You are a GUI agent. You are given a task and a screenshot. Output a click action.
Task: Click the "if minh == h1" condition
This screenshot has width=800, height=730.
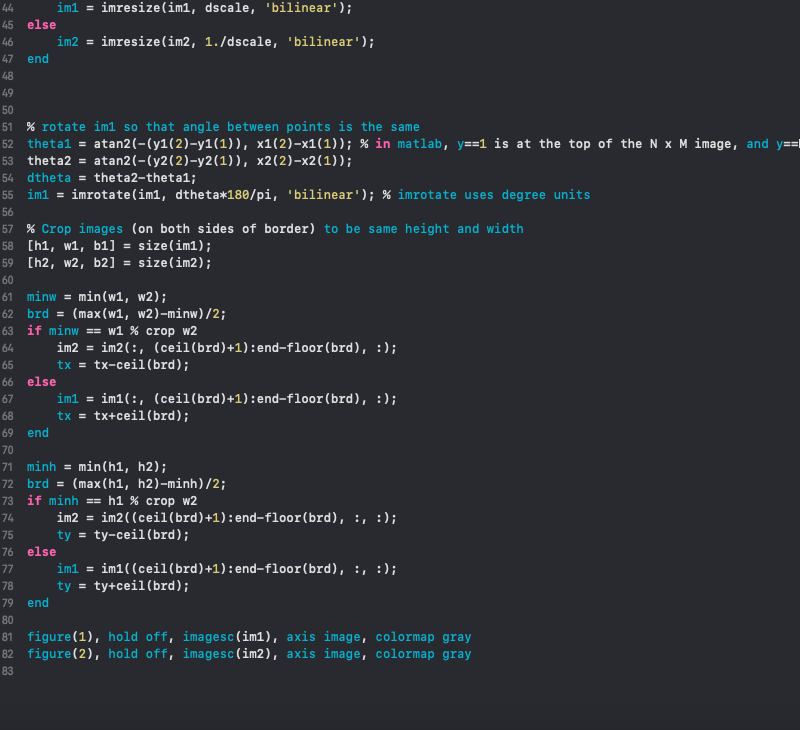[x=75, y=501]
